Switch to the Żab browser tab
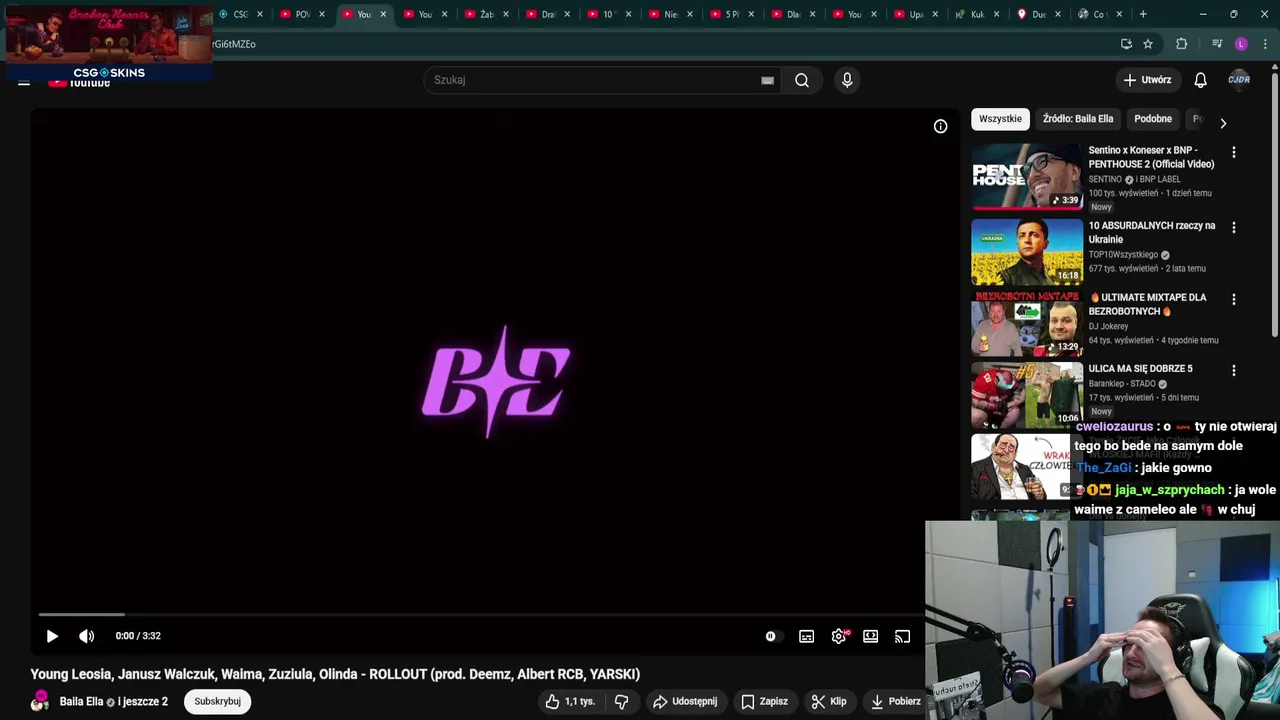Image resolution: width=1280 pixels, height=720 pixels. (x=486, y=14)
